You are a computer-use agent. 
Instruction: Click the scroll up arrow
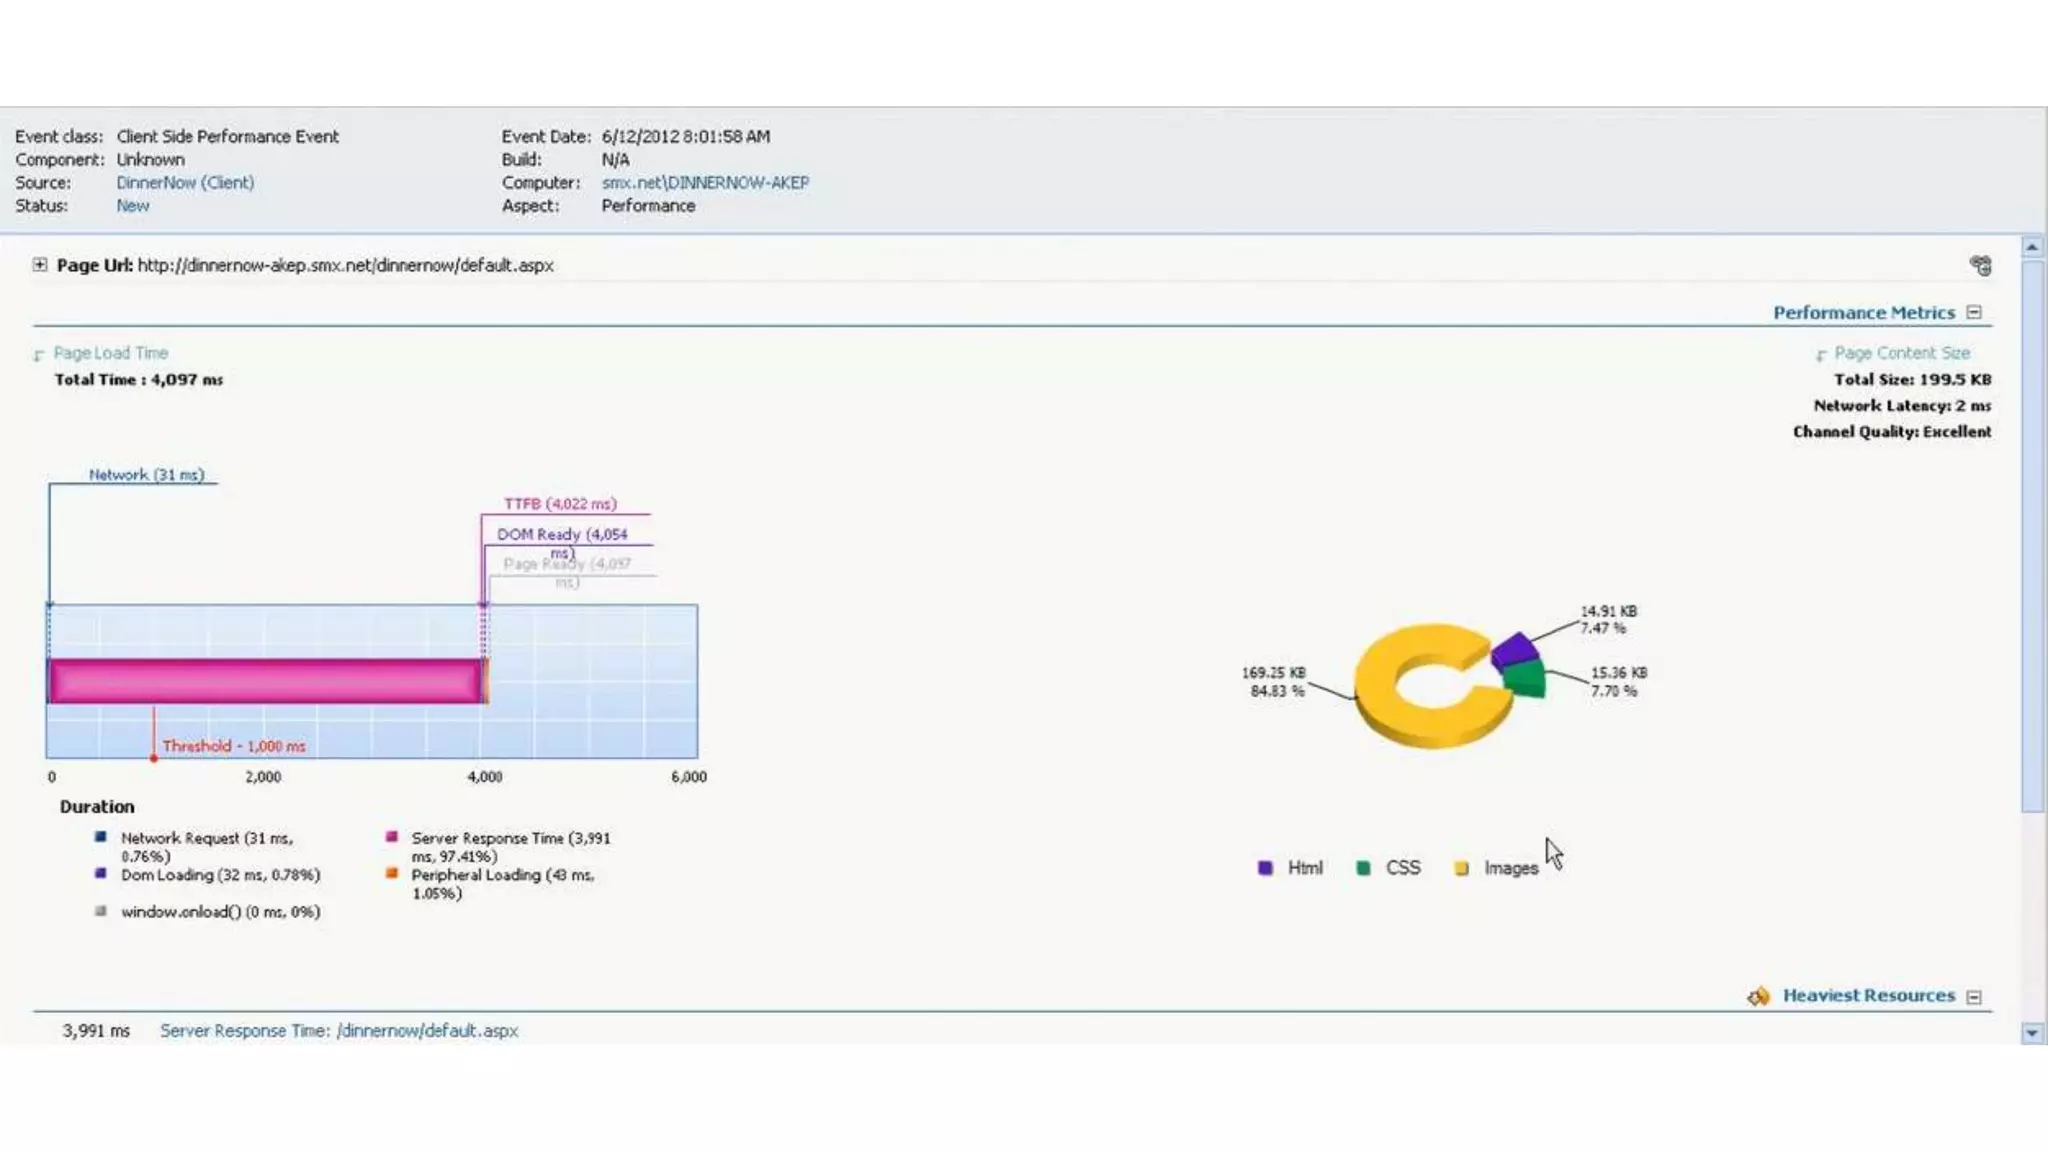(2032, 247)
